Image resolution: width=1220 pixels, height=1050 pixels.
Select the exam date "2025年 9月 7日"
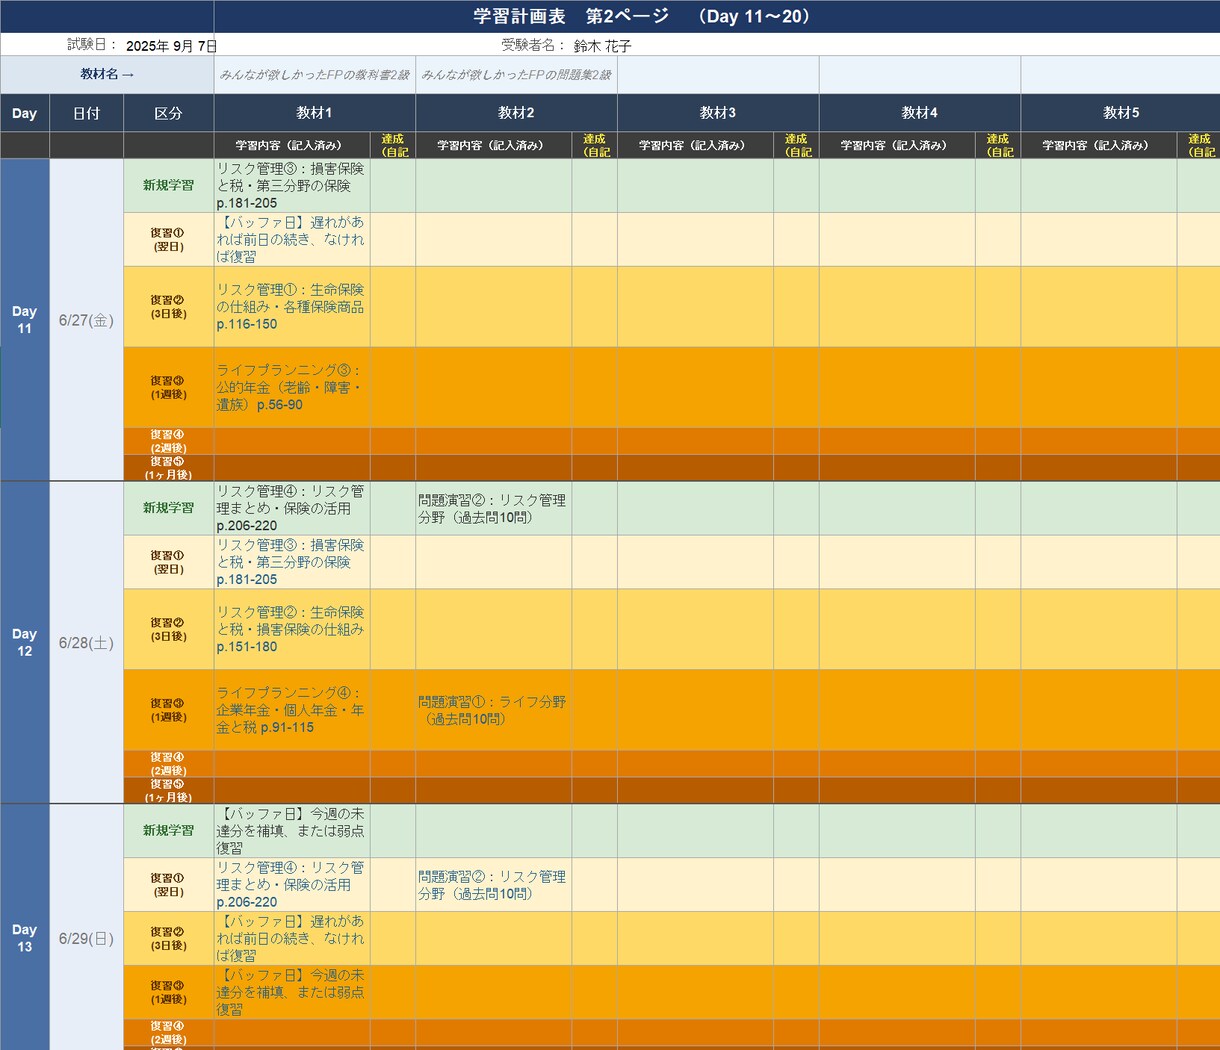(172, 46)
